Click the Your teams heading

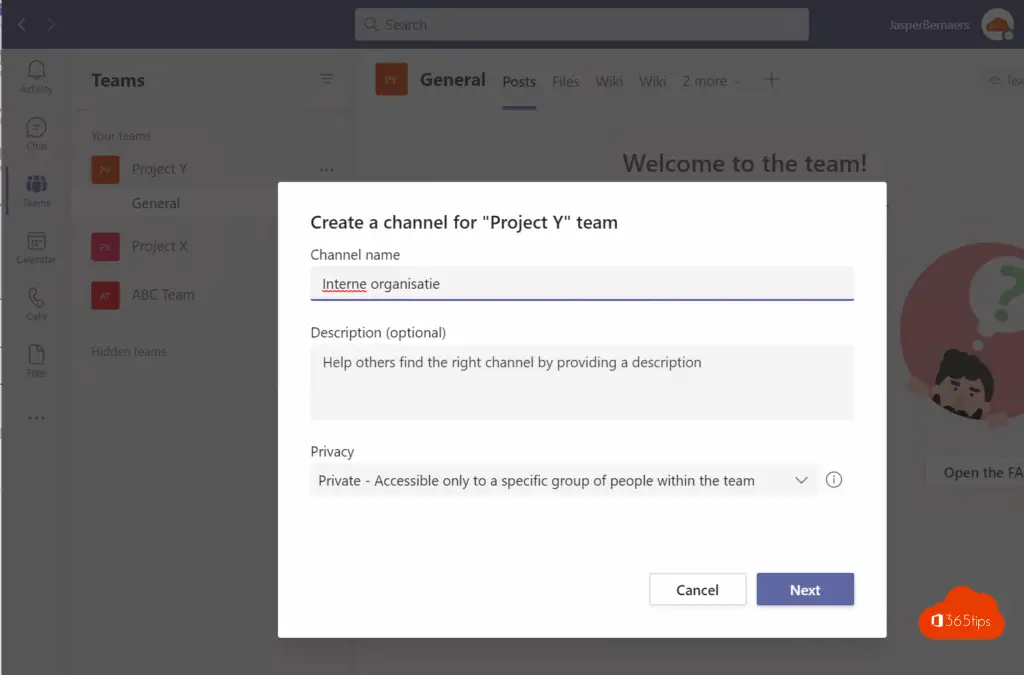[121, 136]
